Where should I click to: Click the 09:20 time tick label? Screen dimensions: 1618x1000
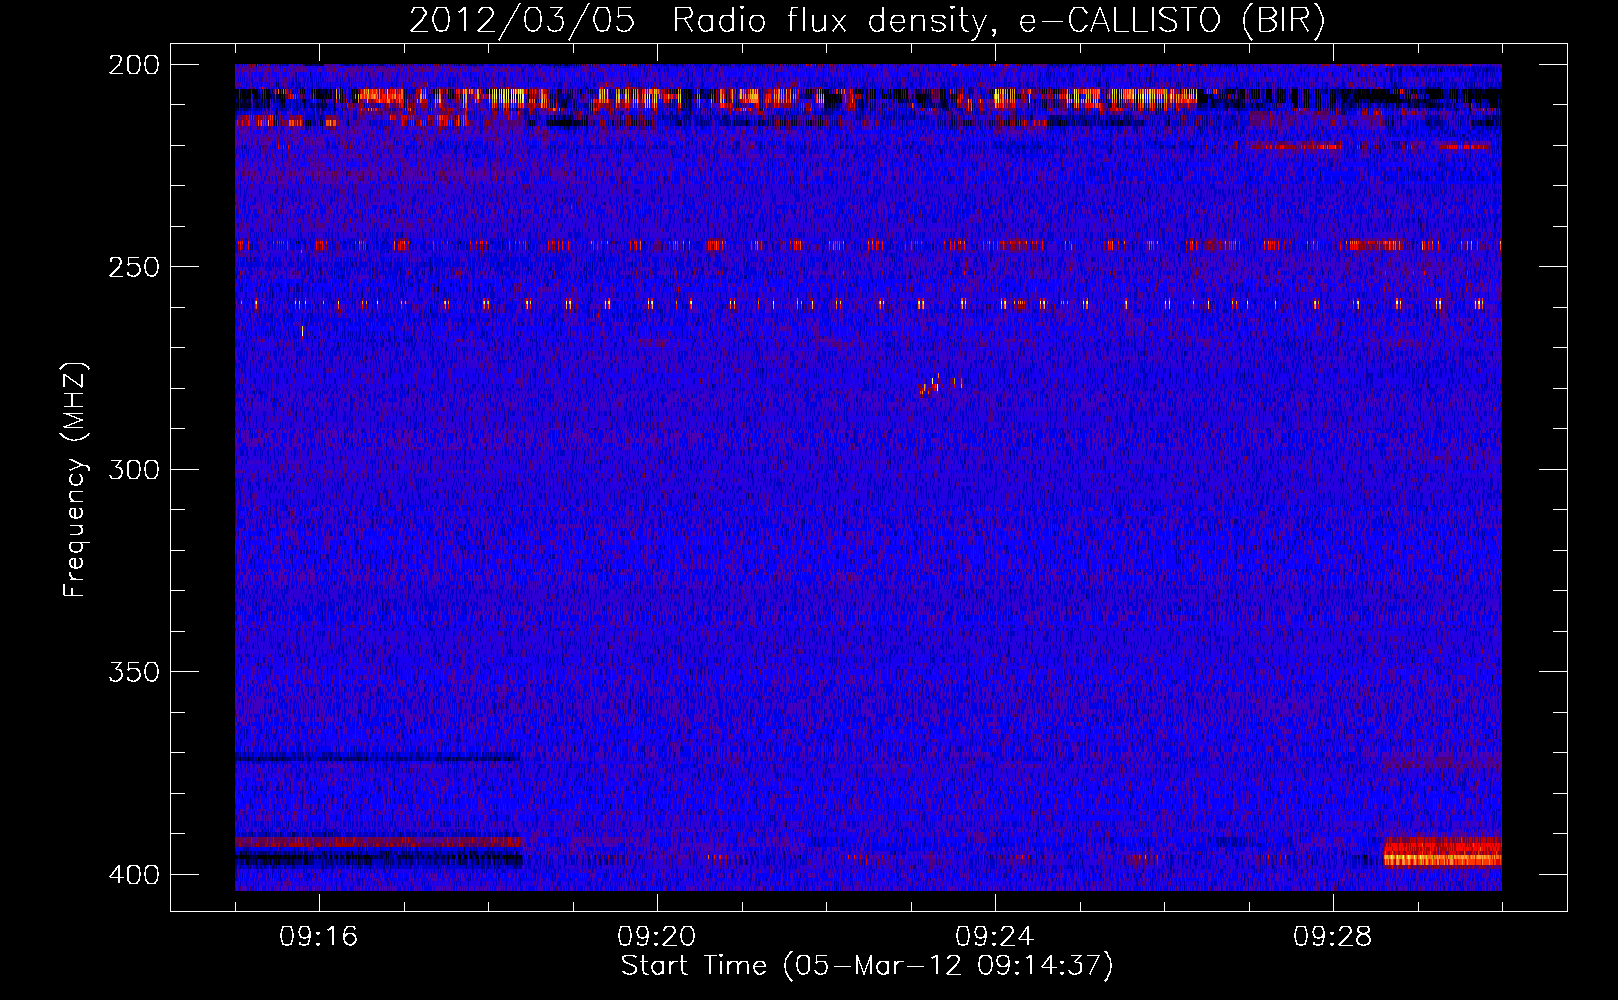[657, 936]
